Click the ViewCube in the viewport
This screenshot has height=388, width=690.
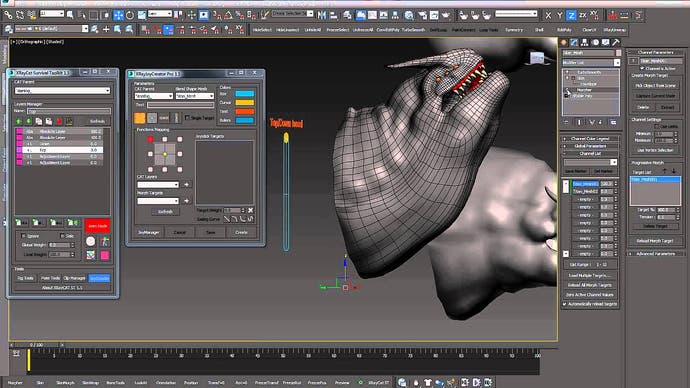point(537,58)
